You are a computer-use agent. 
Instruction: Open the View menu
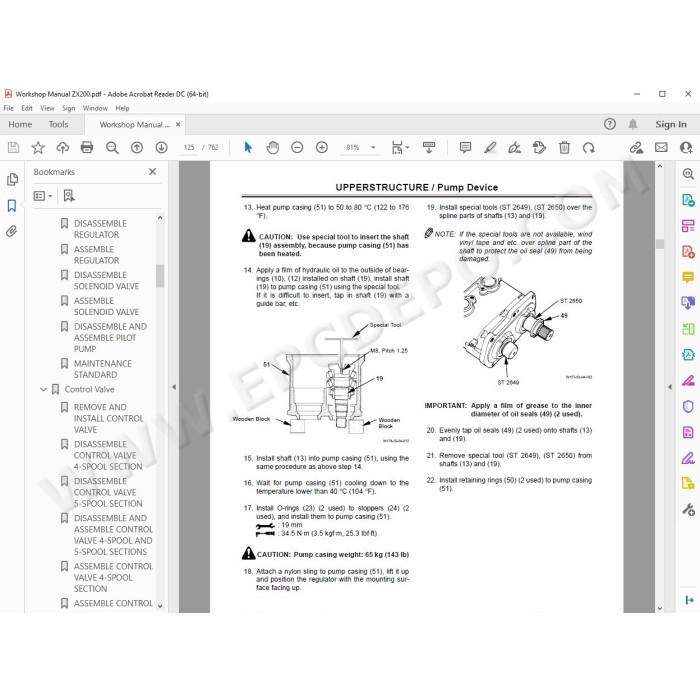47,108
